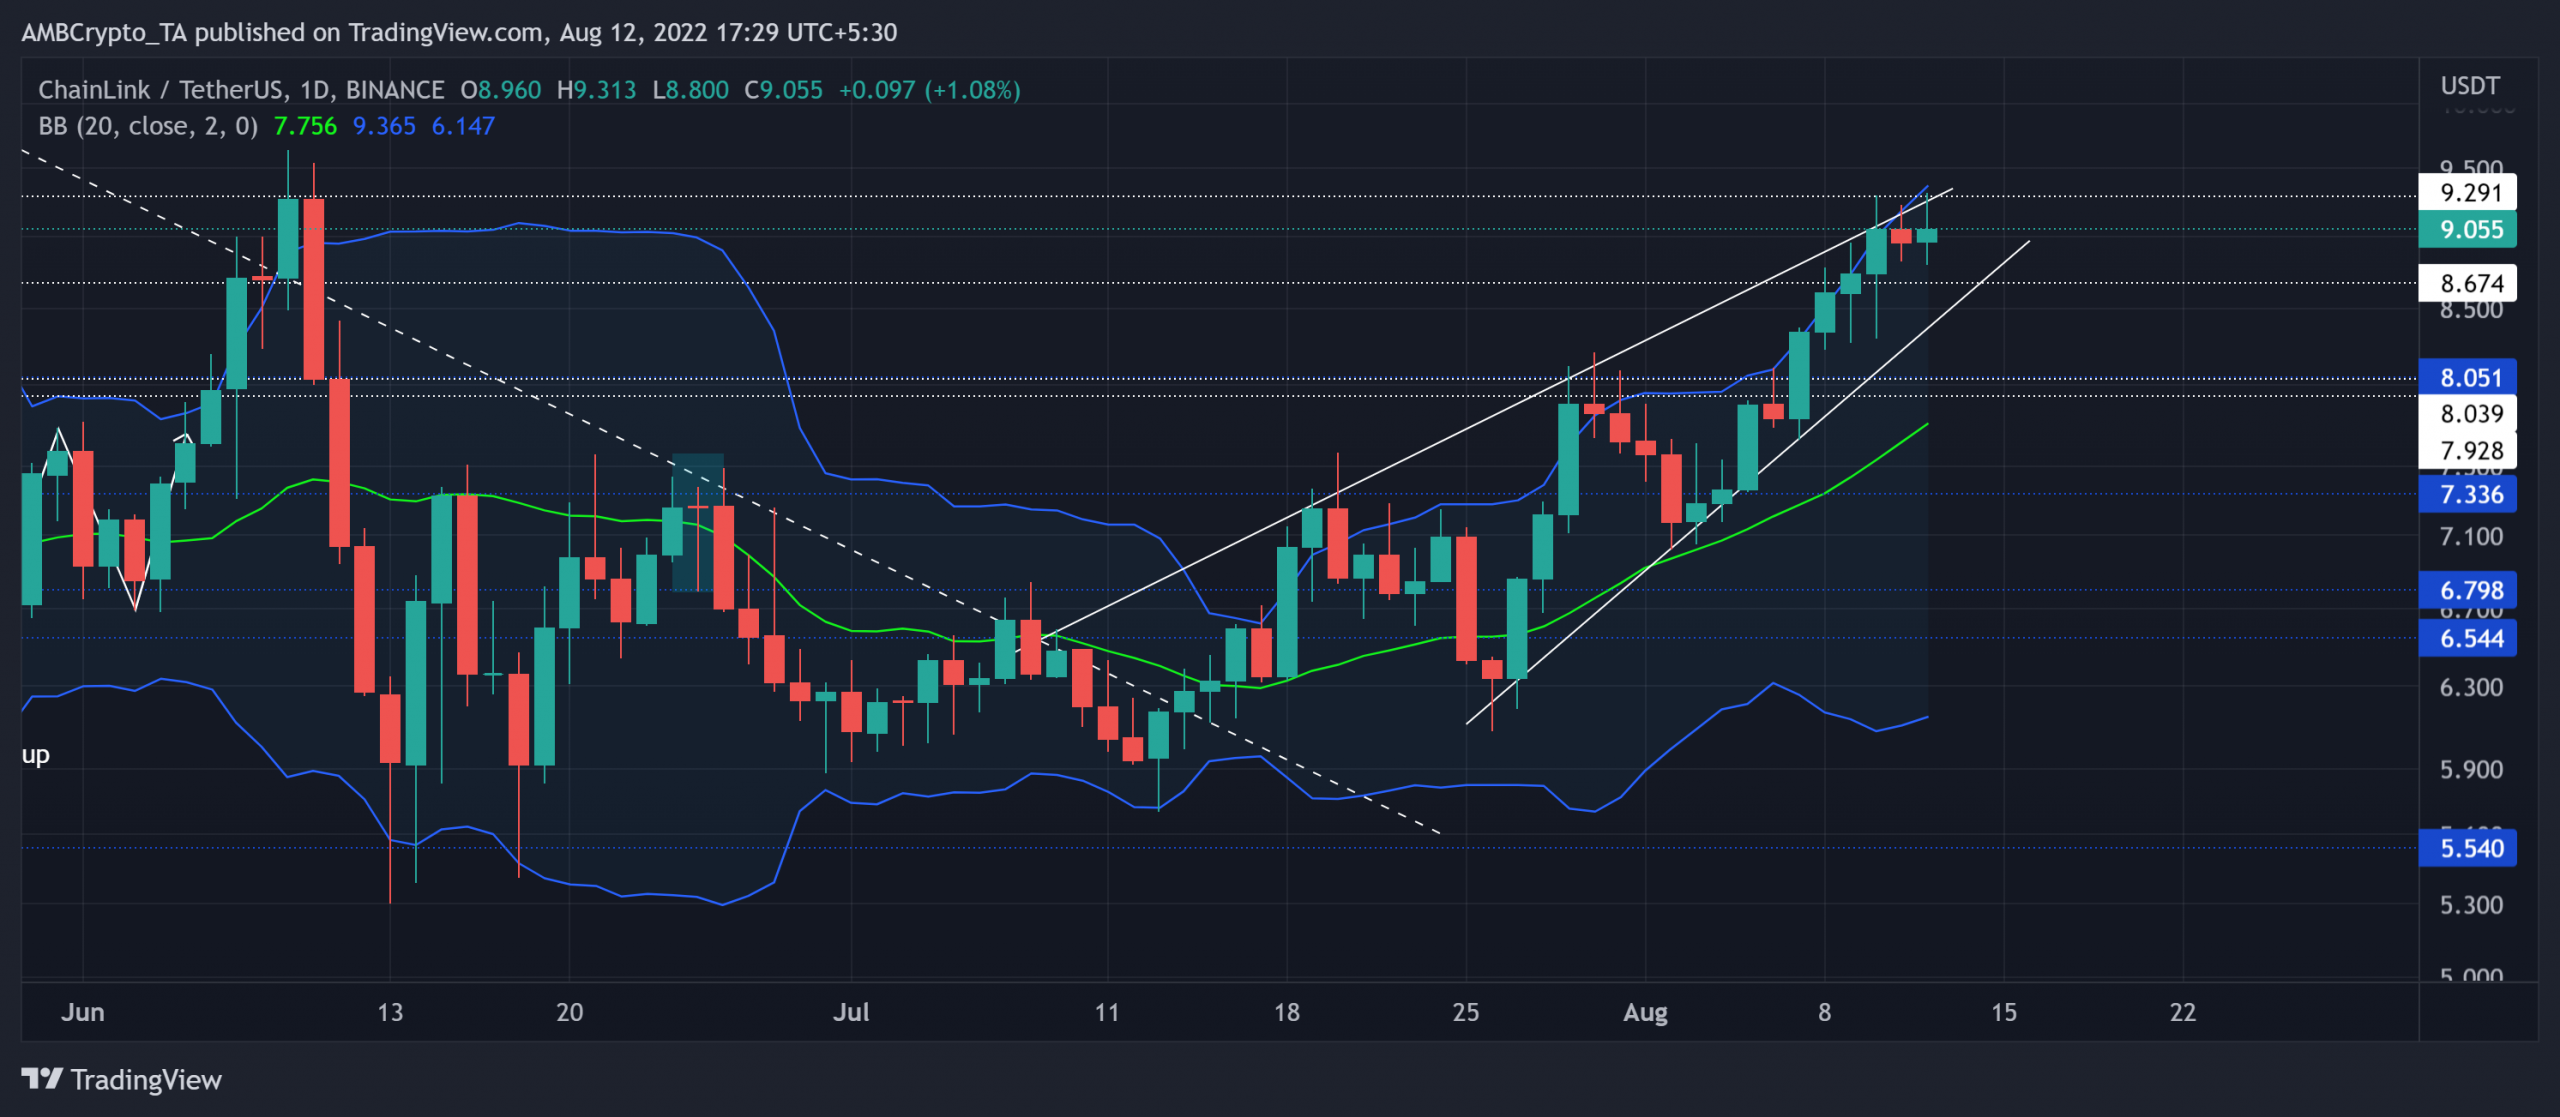Click the blue 7.336 price label

coord(2467,494)
